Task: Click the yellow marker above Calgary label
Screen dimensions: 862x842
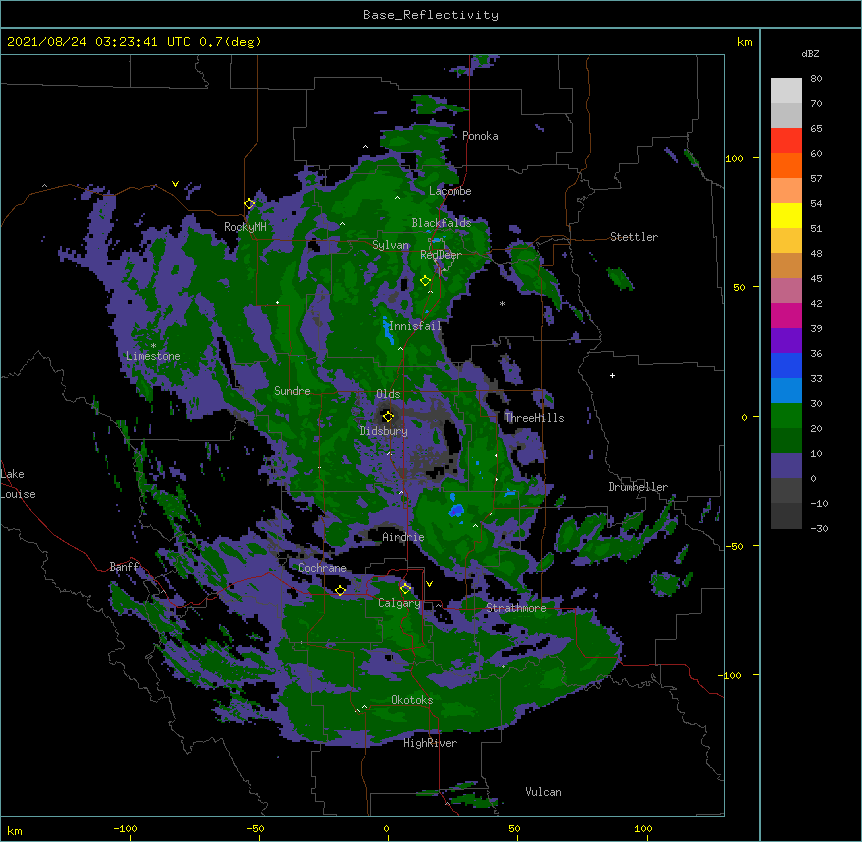Action: pos(405,589)
